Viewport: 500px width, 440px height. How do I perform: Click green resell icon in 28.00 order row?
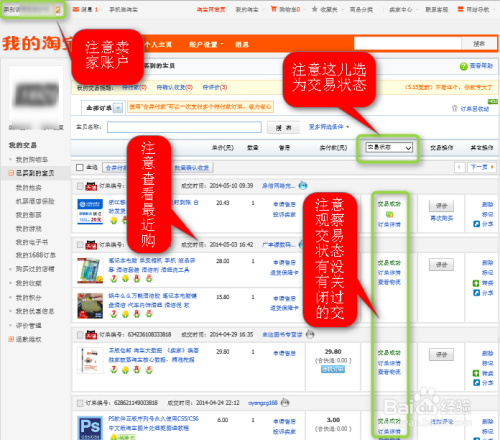click(x=476, y=283)
